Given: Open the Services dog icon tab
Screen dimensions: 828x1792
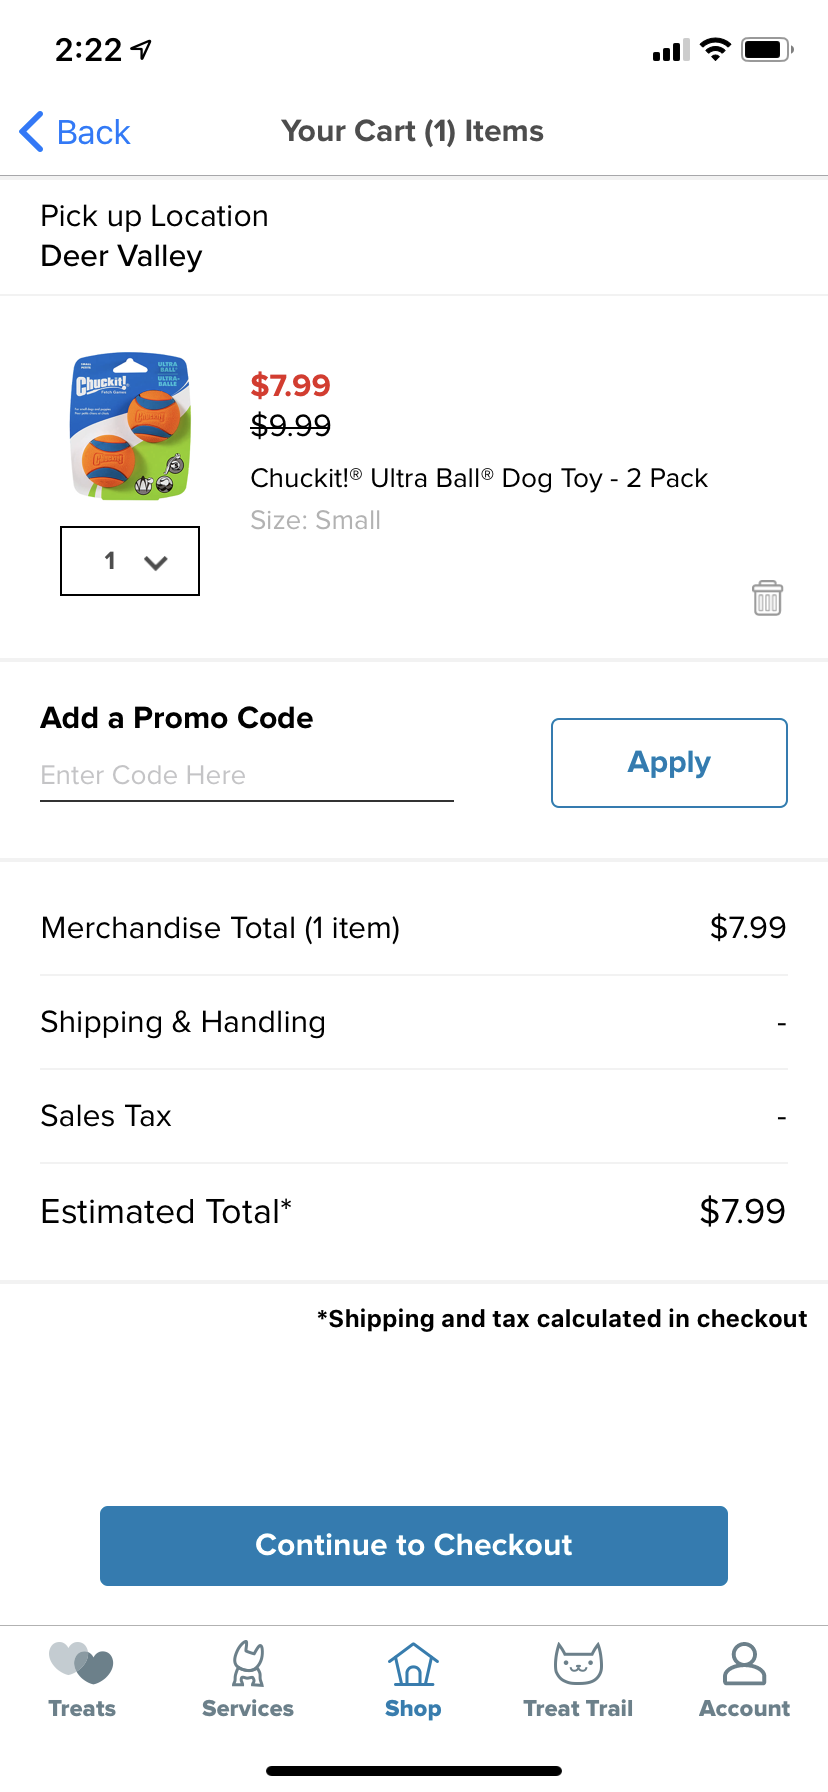Looking at the screenshot, I should [248, 1680].
